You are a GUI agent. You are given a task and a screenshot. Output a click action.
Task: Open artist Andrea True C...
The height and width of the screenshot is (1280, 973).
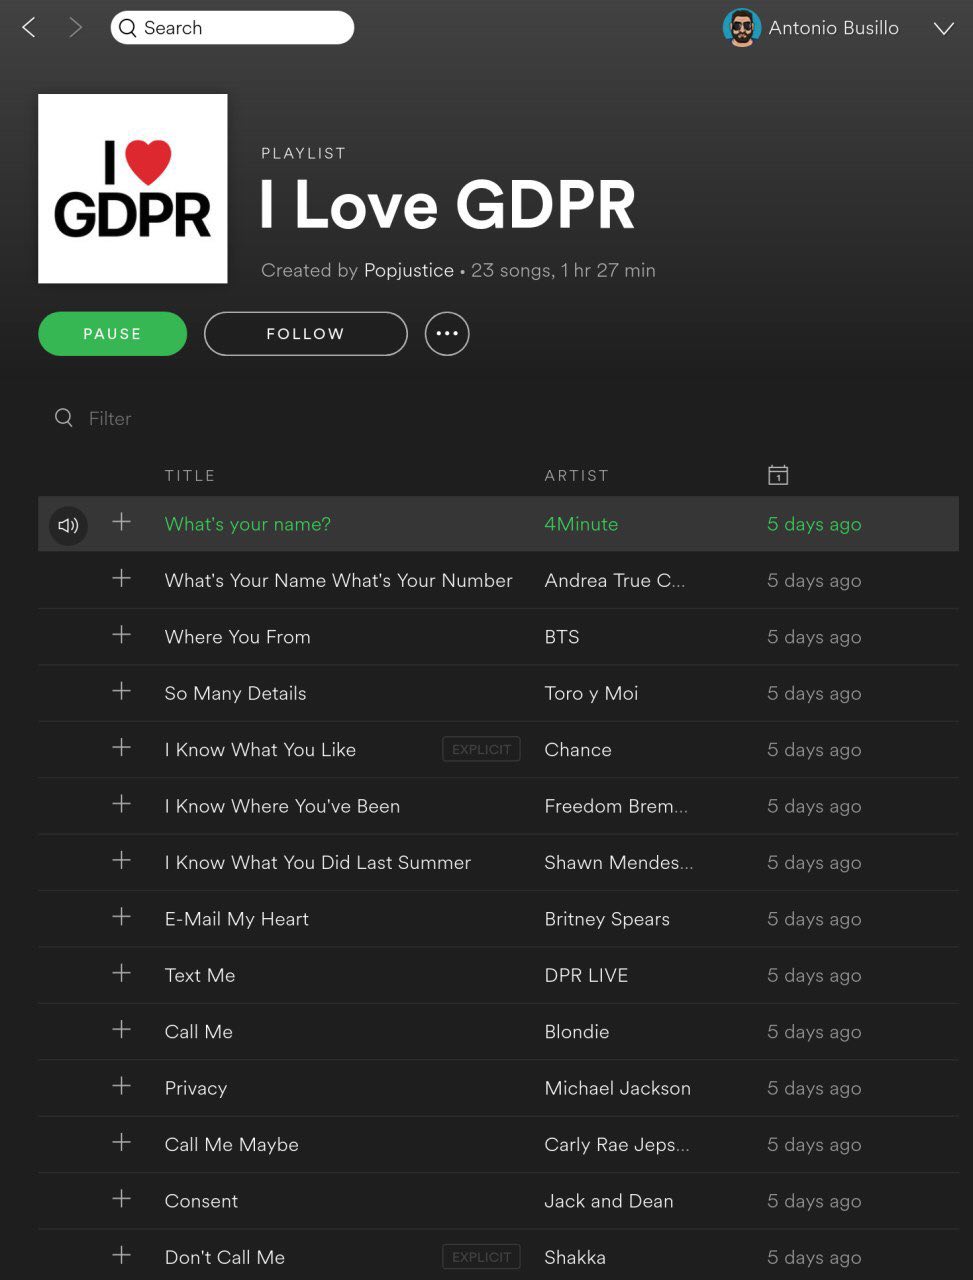click(x=614, y=581)
